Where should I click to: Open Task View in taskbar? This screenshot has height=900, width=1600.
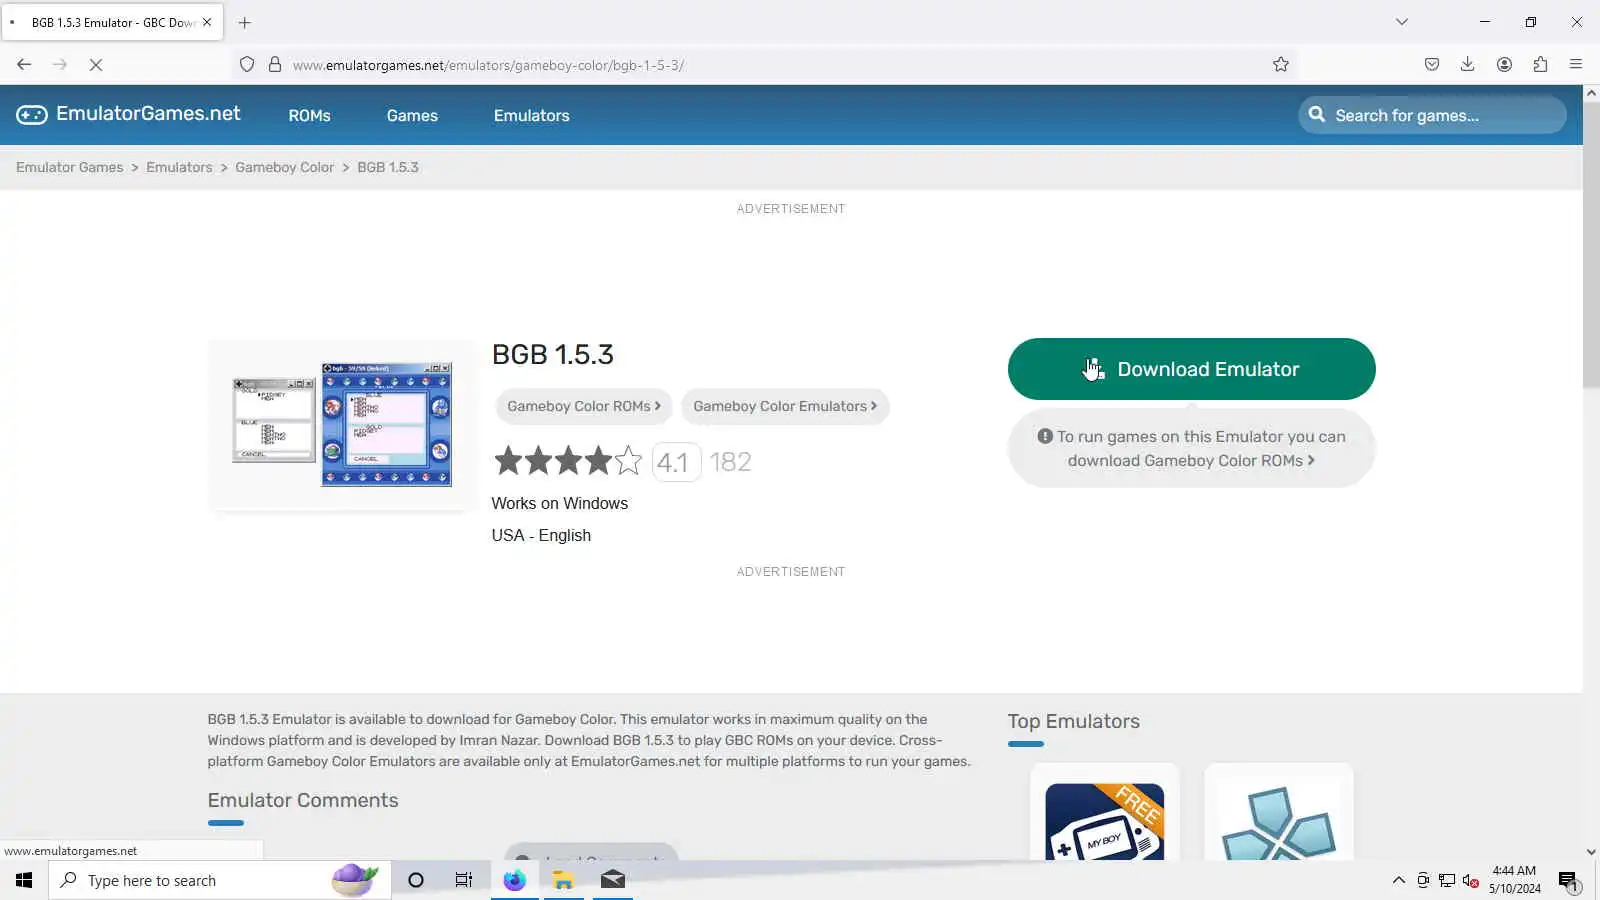[x=464, y=880]
